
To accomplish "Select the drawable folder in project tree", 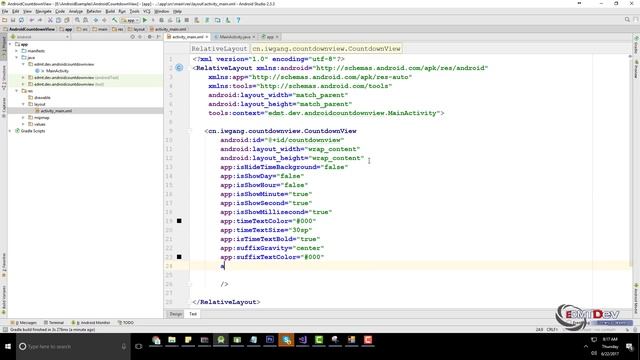I will (x=42, y=98).
